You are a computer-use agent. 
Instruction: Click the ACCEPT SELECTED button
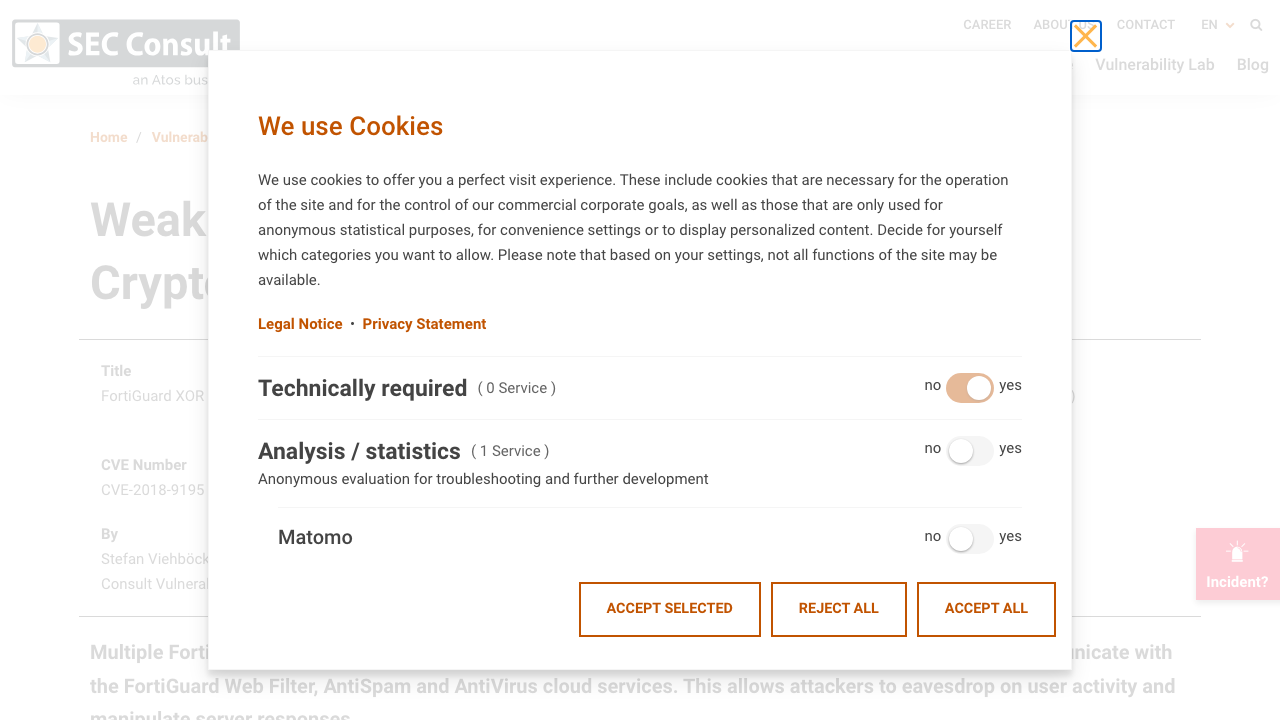[x=670, y=609]
